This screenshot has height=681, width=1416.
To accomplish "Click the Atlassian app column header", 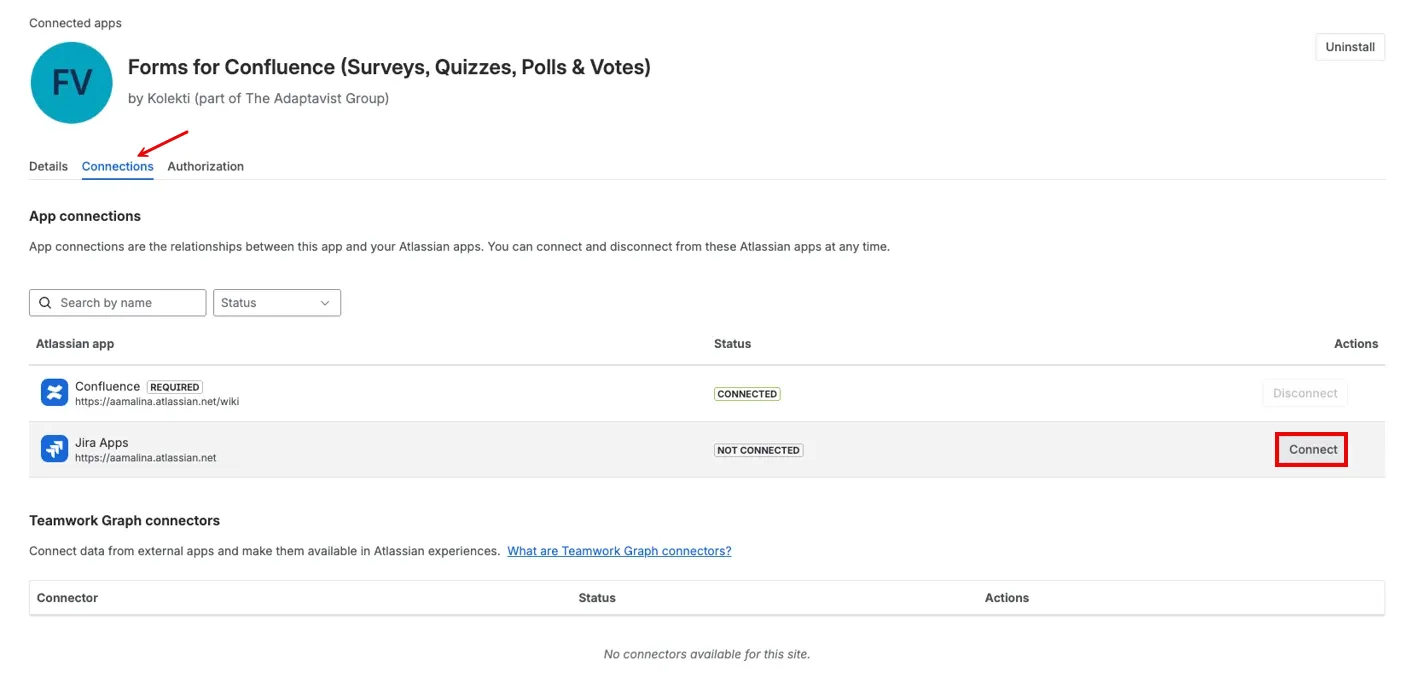I will (75, 344).
